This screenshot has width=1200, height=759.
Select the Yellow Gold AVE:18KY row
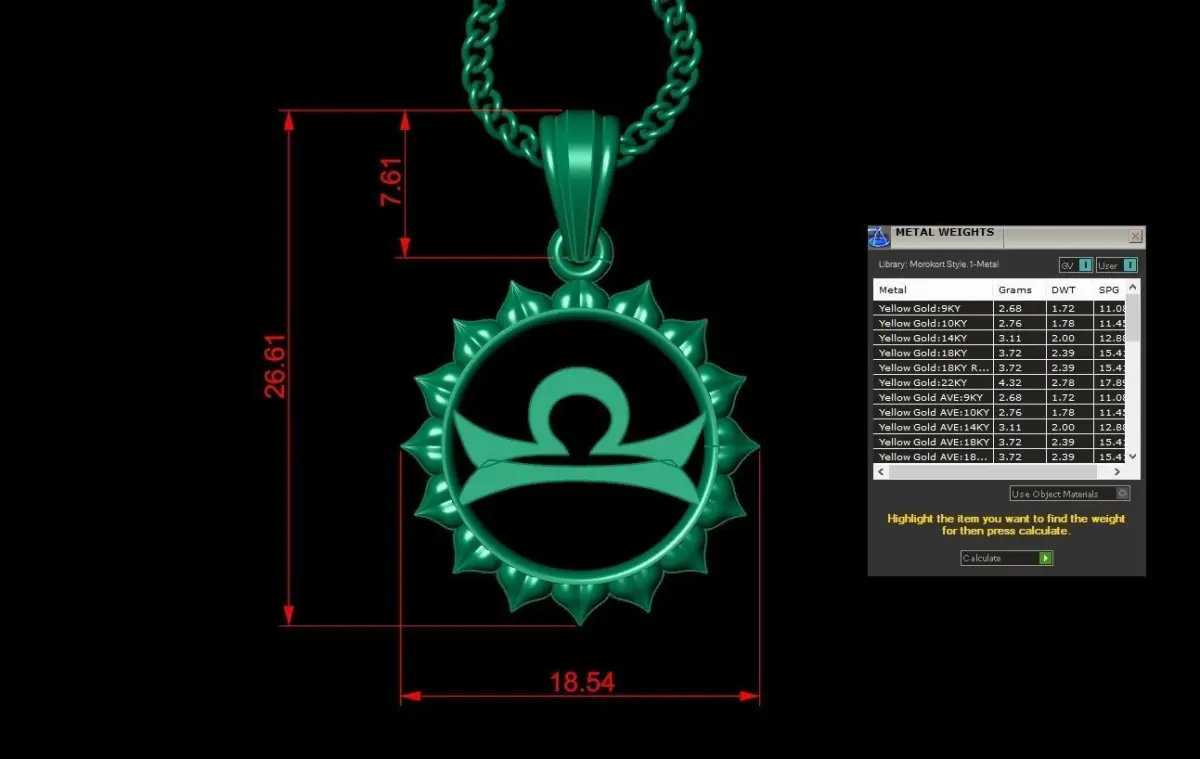1000,442
